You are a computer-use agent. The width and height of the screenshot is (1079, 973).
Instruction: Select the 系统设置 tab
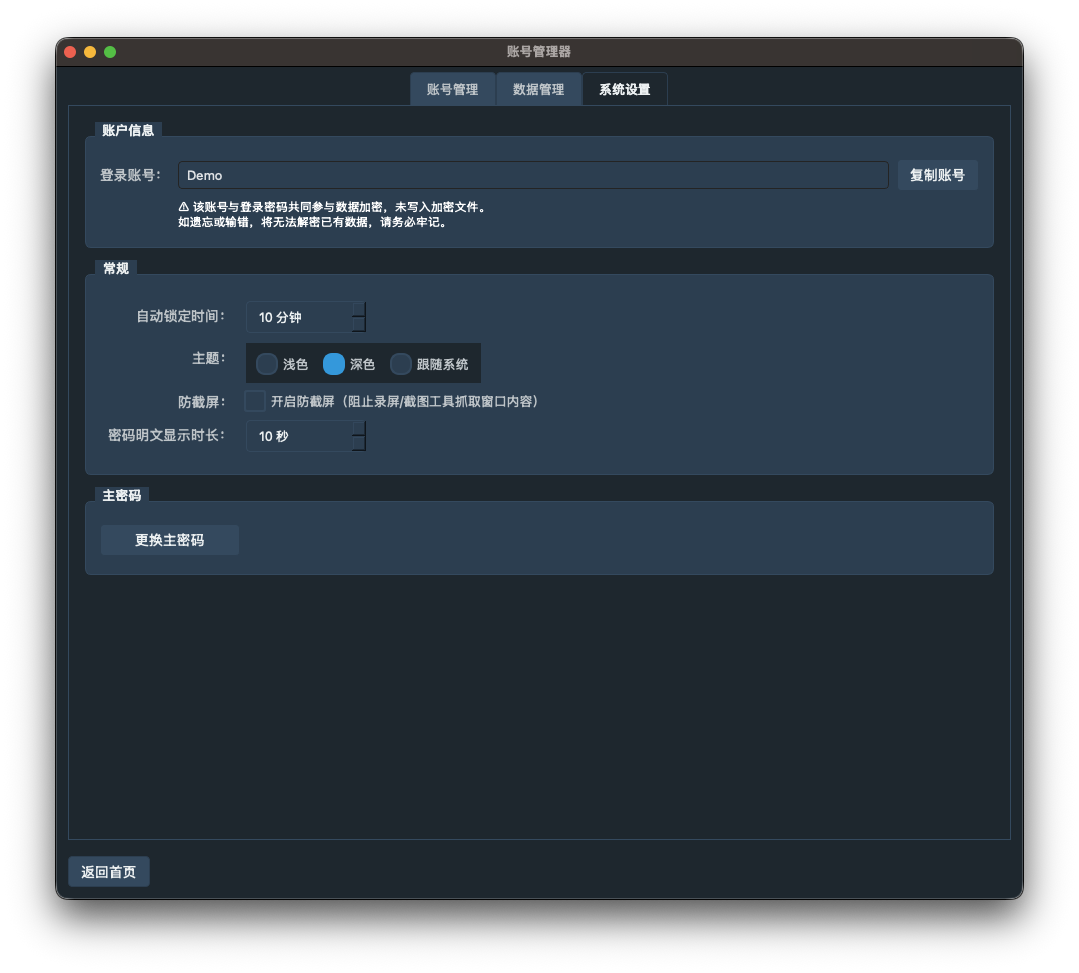[x=624, y=89]
